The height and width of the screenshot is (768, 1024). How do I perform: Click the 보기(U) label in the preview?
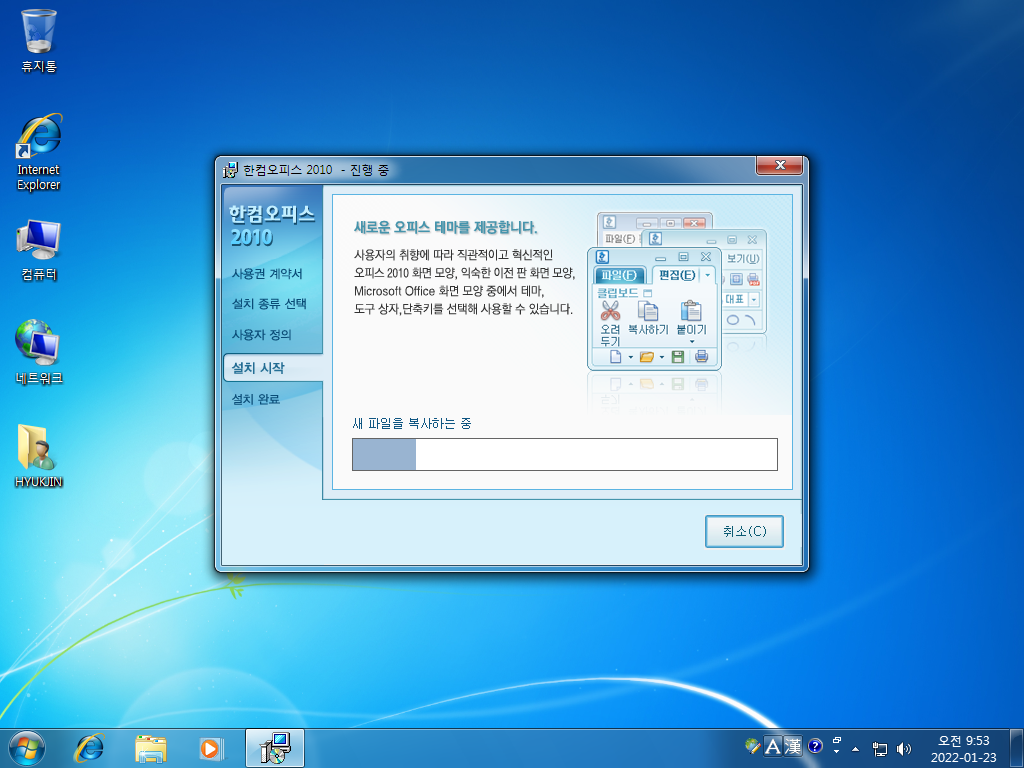(x=743, y=259)
